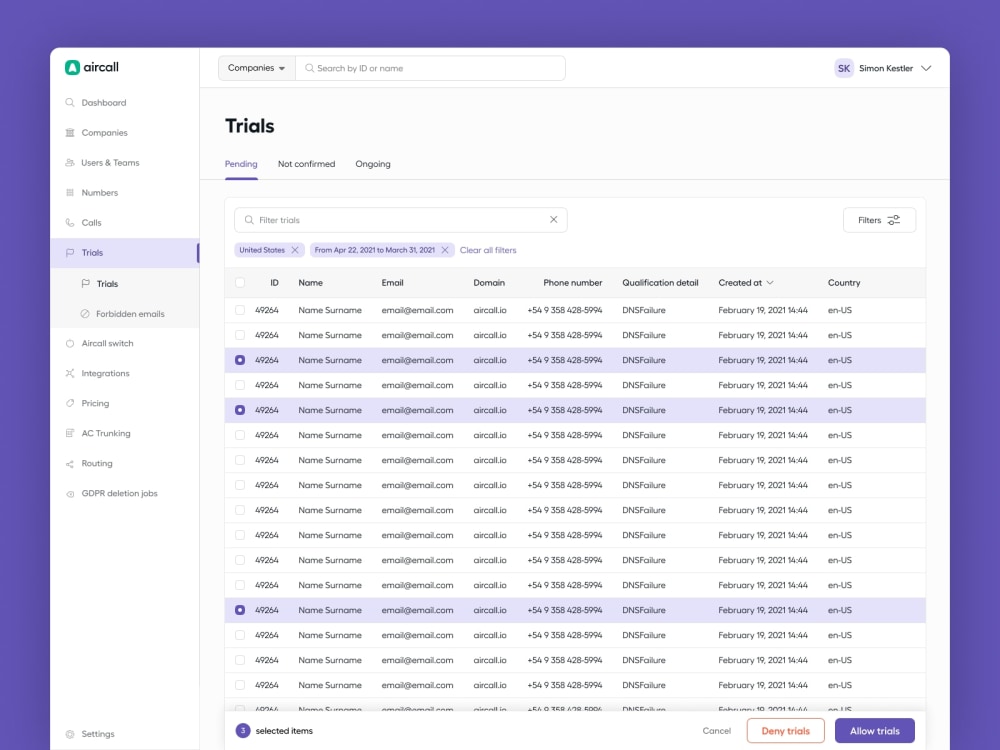Click the flag icon of Trials sub-item
The image size is (1000, 750).
(x=85, y=283)
